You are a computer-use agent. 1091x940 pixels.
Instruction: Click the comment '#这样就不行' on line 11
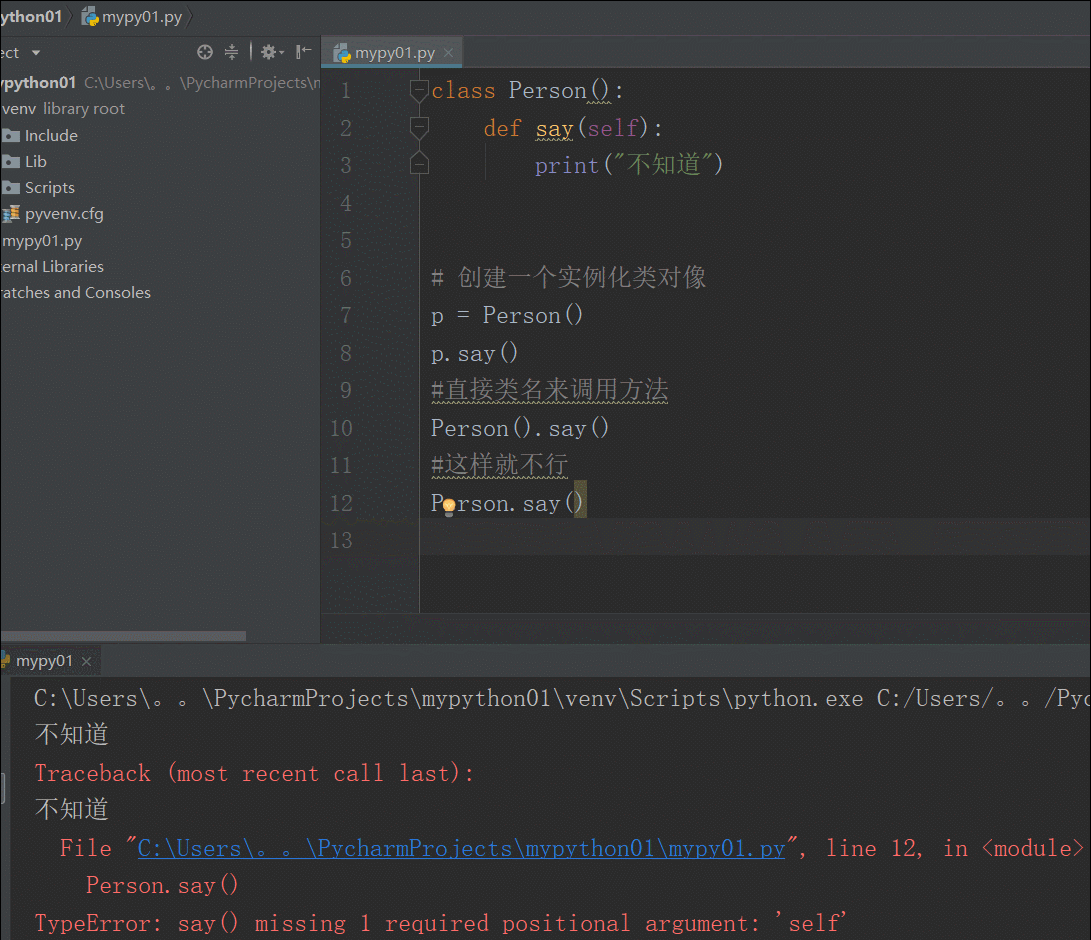click(500, 465)
